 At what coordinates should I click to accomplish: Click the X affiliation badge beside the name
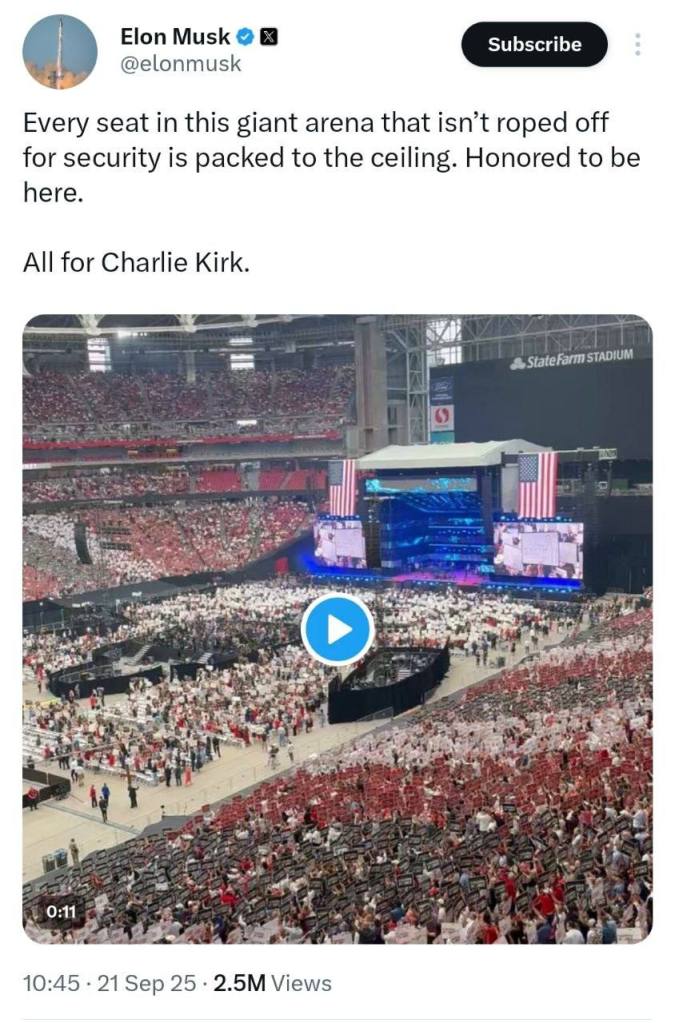268,38
